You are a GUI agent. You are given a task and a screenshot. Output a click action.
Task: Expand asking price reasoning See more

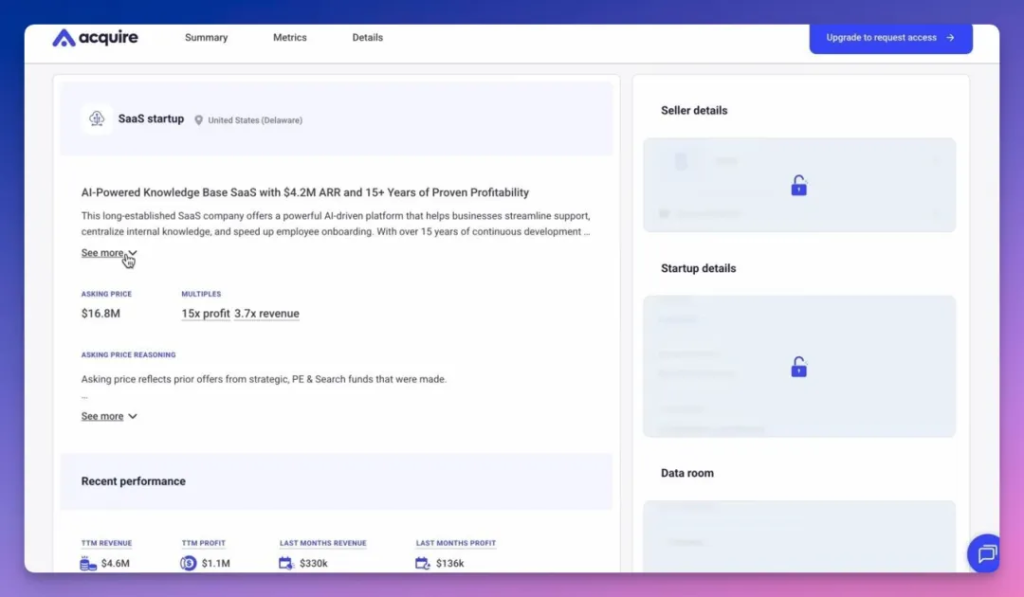click(103, 416)
